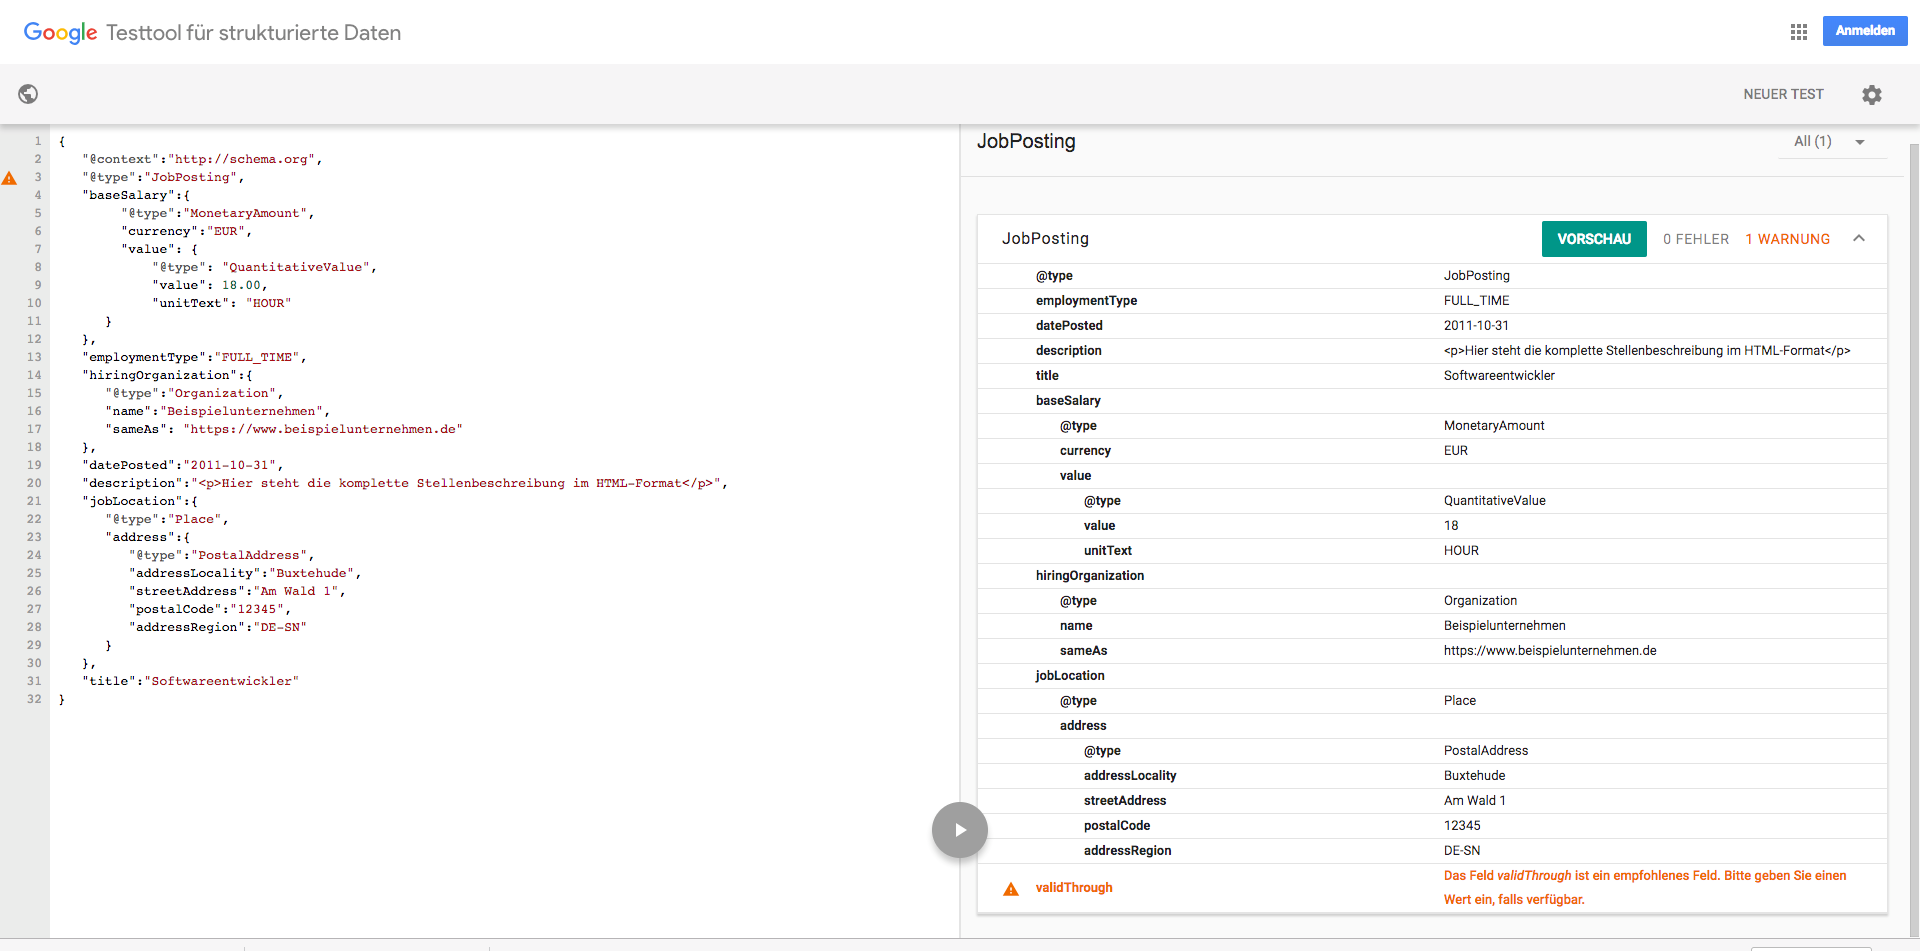Run the test with play button
The image size is (1920, 951).
959,830
